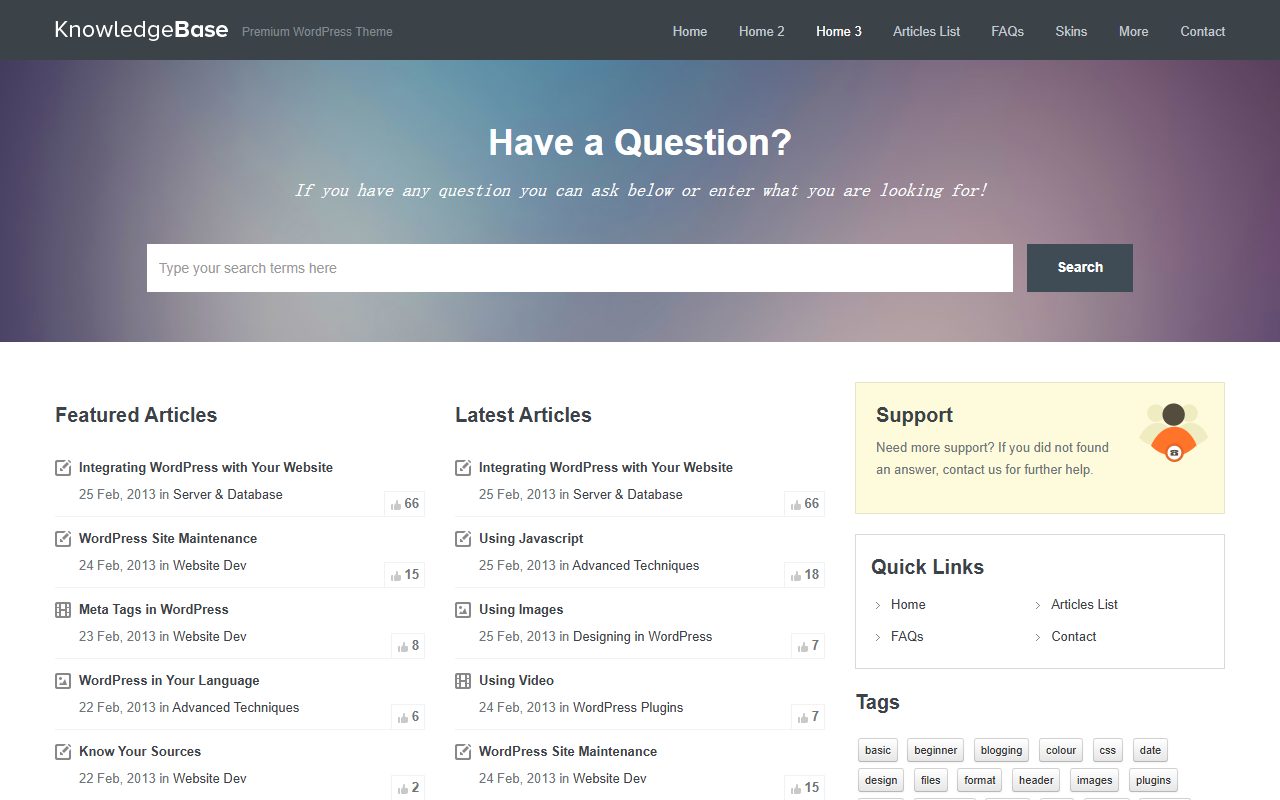Open the 'Using Javascript' article
The image size is (1280, 800).
click(531, 538)
